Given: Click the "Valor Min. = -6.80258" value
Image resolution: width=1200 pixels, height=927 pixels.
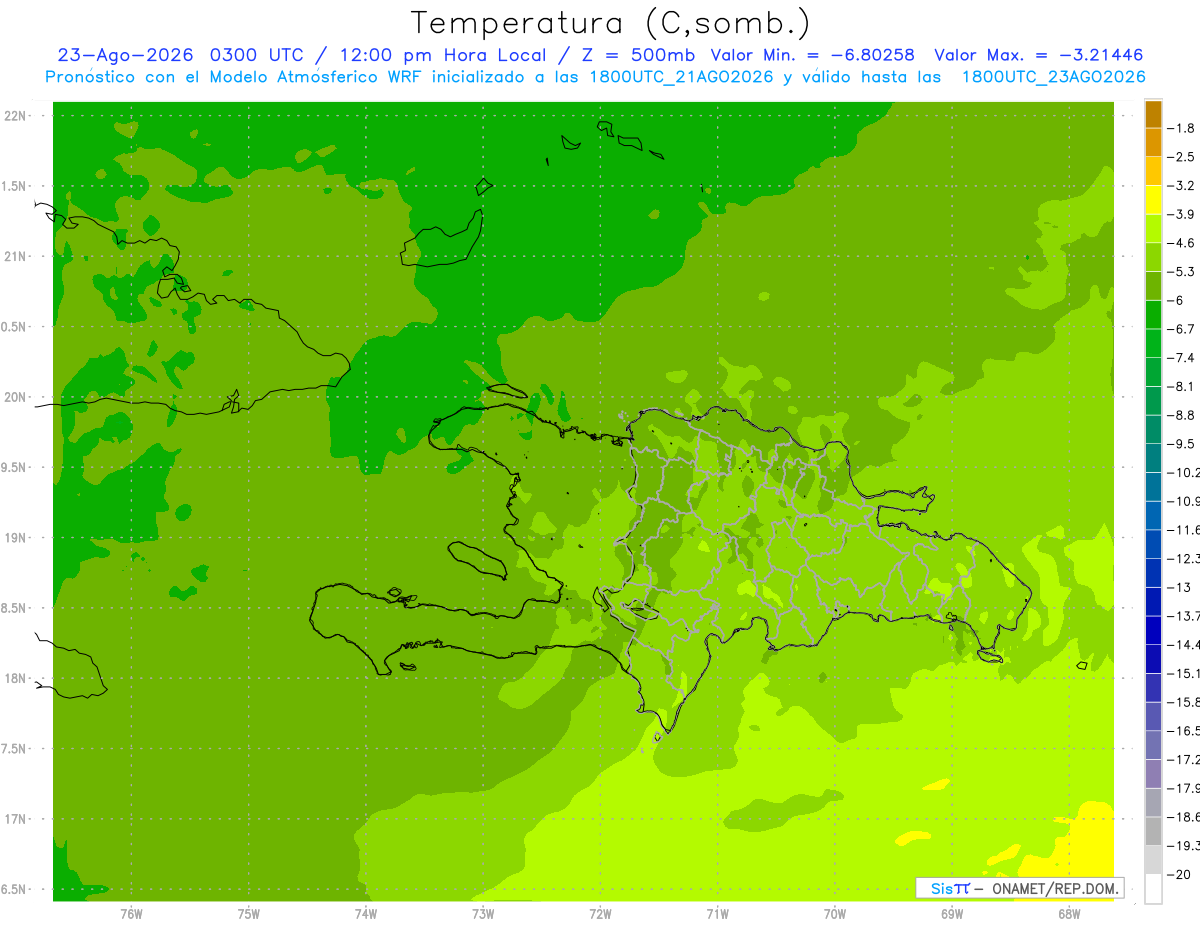Looking at the screenshot, I should point(813,55).
